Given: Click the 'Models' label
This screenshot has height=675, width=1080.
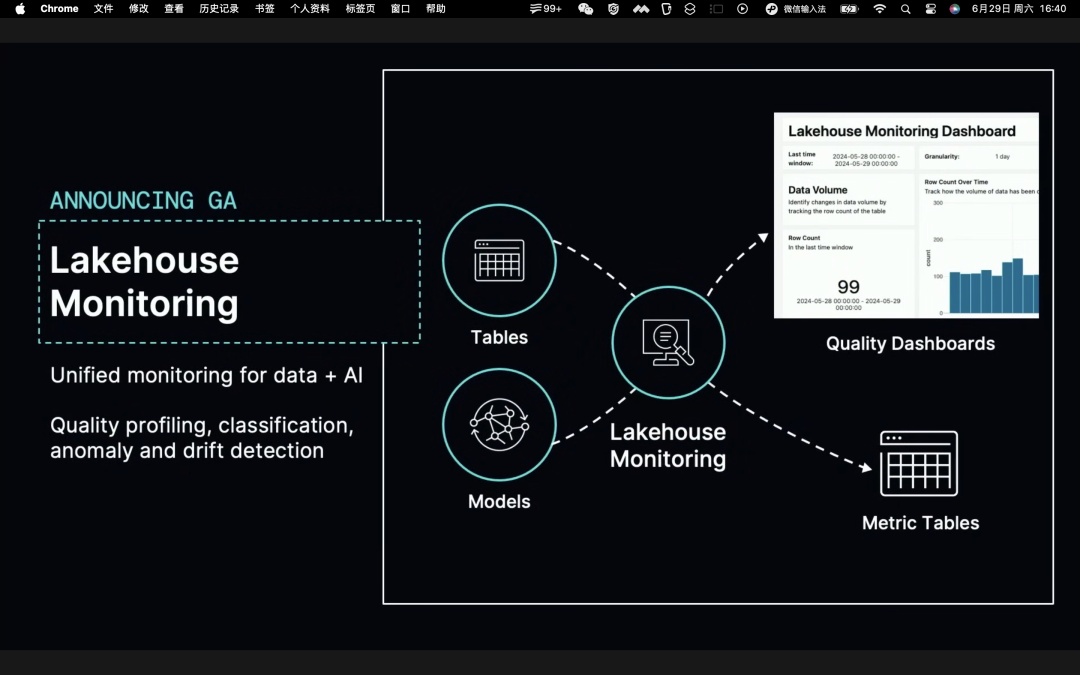Looking at the screenshot, I should [499, 501].
